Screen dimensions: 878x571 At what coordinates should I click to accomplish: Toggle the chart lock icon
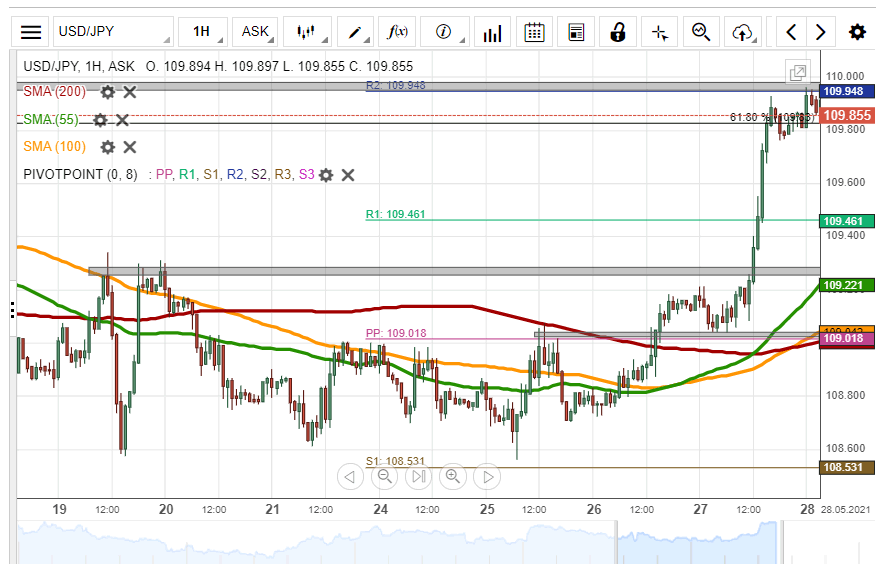618,32
